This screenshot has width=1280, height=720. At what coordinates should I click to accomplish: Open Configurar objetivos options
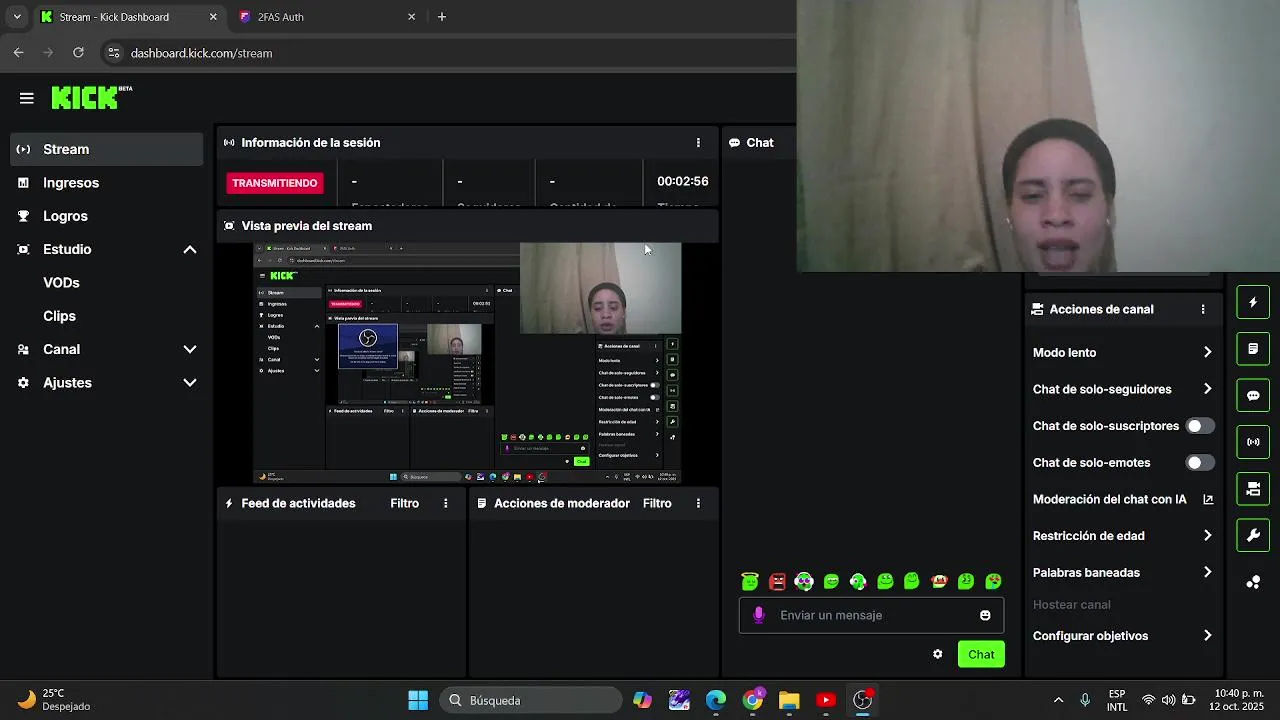(x=1123, y=636)
